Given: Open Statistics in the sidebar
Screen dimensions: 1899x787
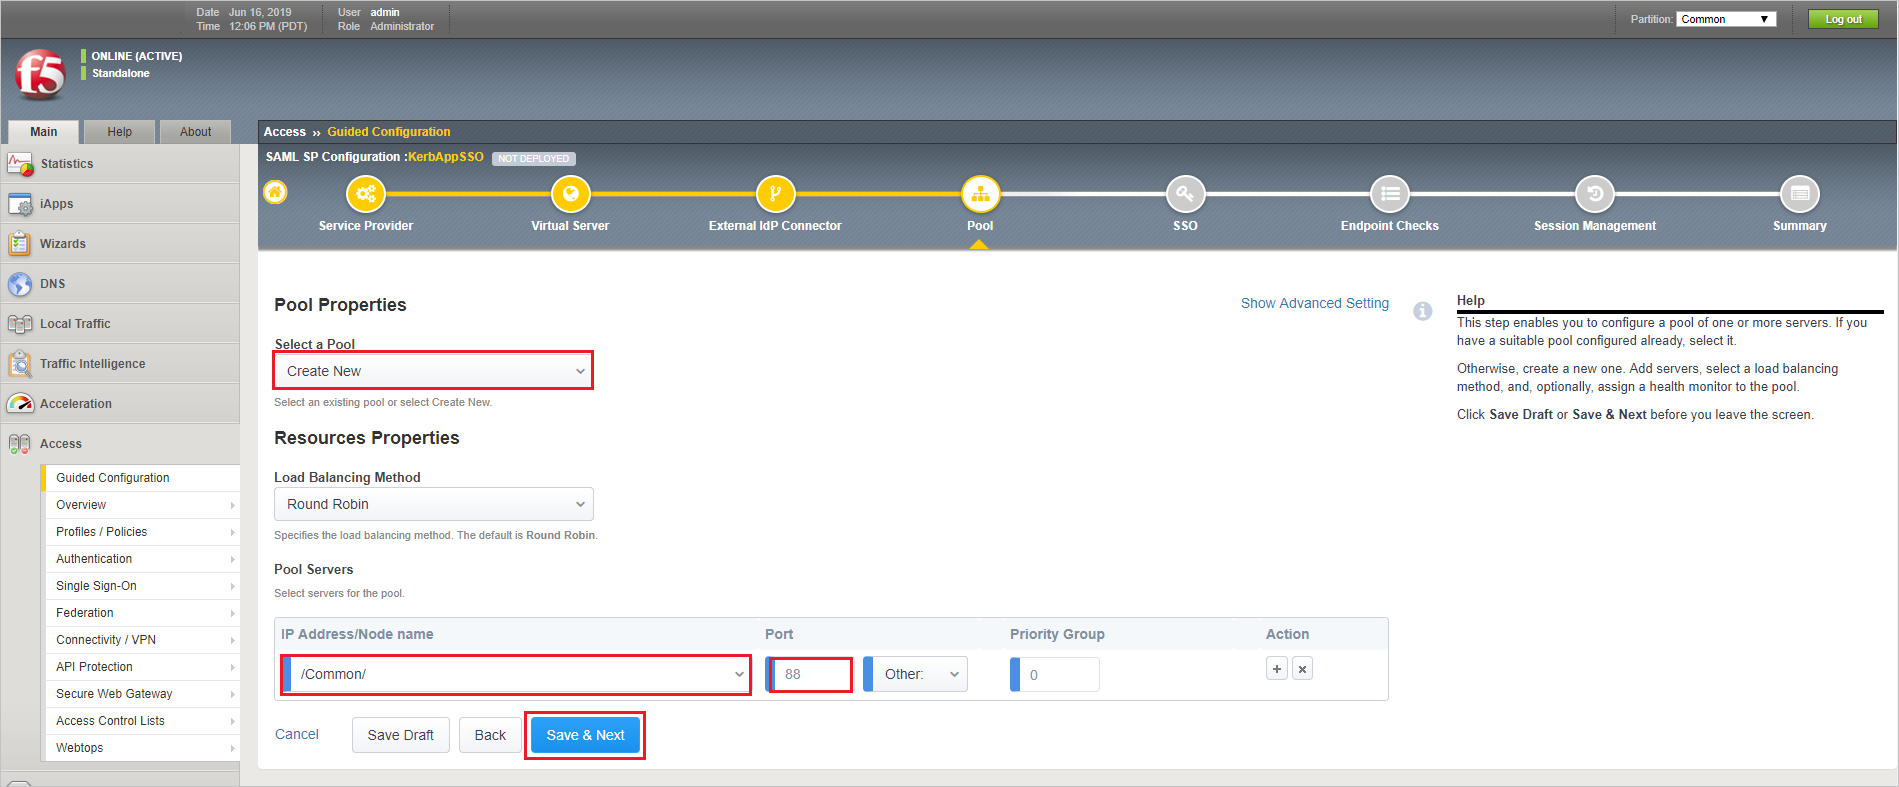Looking at the screenshot, I should pos(120,164).
